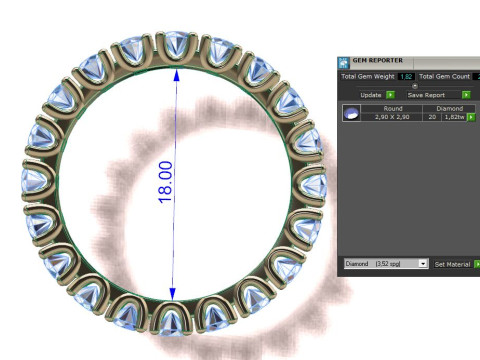
Task: Click the Save Report label
Action: [x=426, y=95]
